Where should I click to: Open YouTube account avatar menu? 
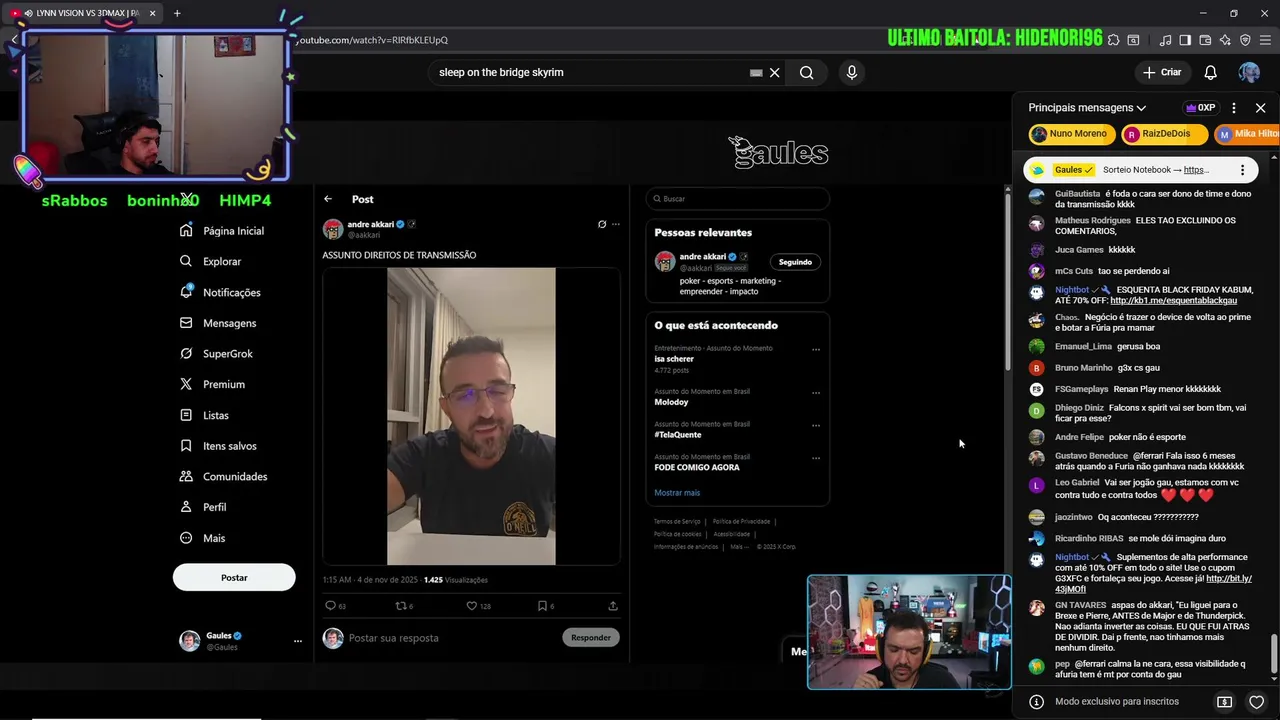1249,72
